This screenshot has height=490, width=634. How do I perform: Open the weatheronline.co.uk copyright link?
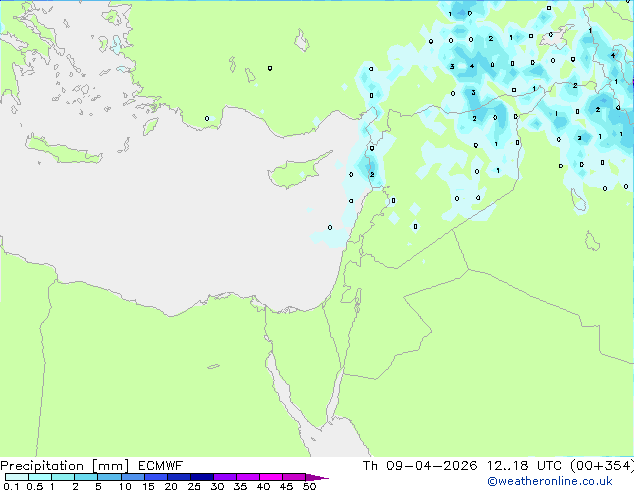[550, 481]
